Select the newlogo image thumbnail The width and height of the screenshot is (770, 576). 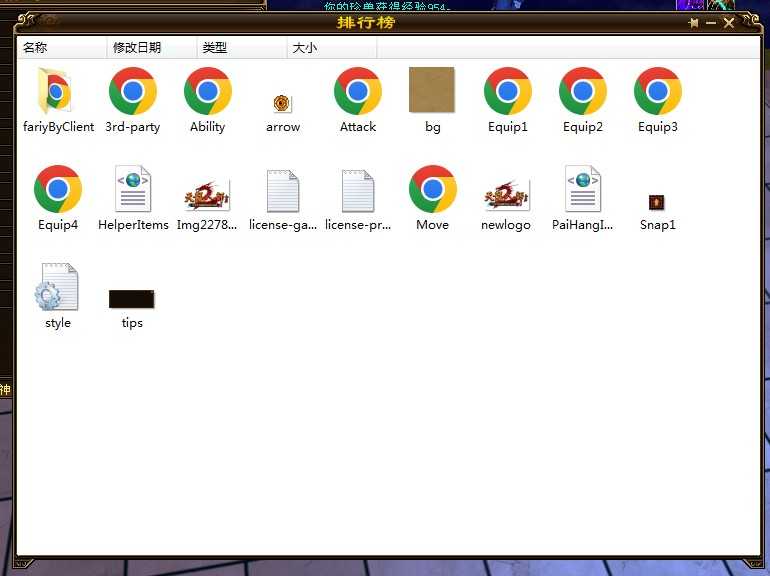coord(506,195)
